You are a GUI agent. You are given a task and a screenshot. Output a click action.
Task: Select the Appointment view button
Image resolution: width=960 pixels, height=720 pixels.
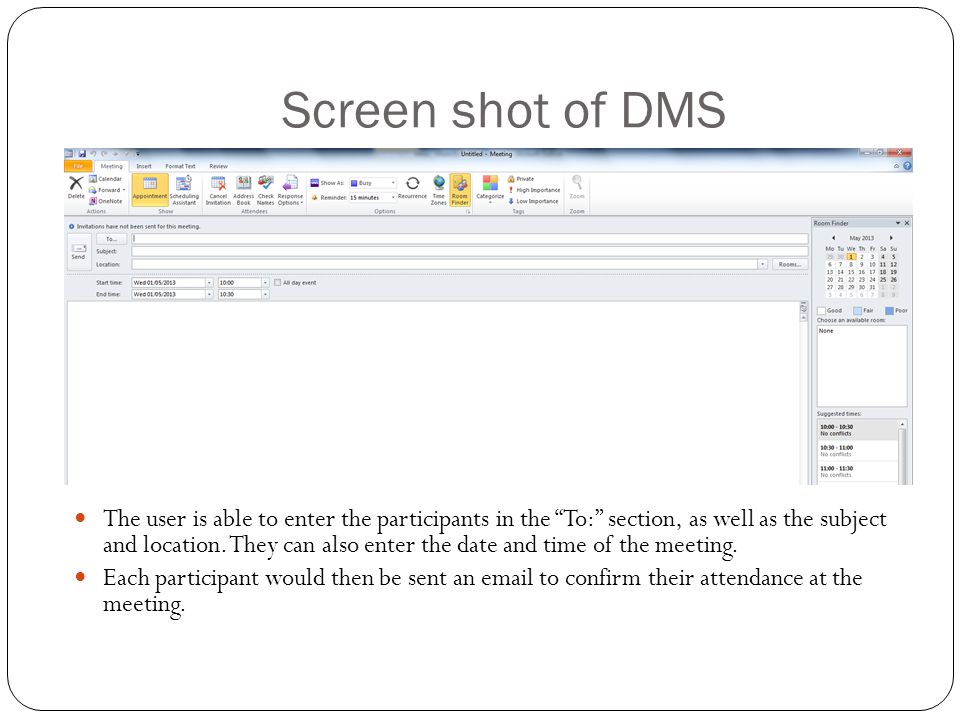(149, 190)
